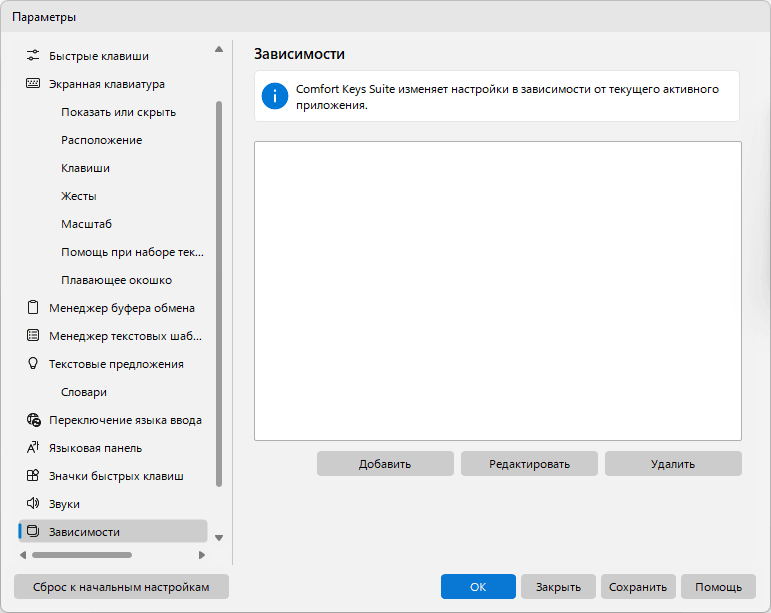
Task: Click the sidebar horizontal scrollbar thumb
Action: click(82, 555)
